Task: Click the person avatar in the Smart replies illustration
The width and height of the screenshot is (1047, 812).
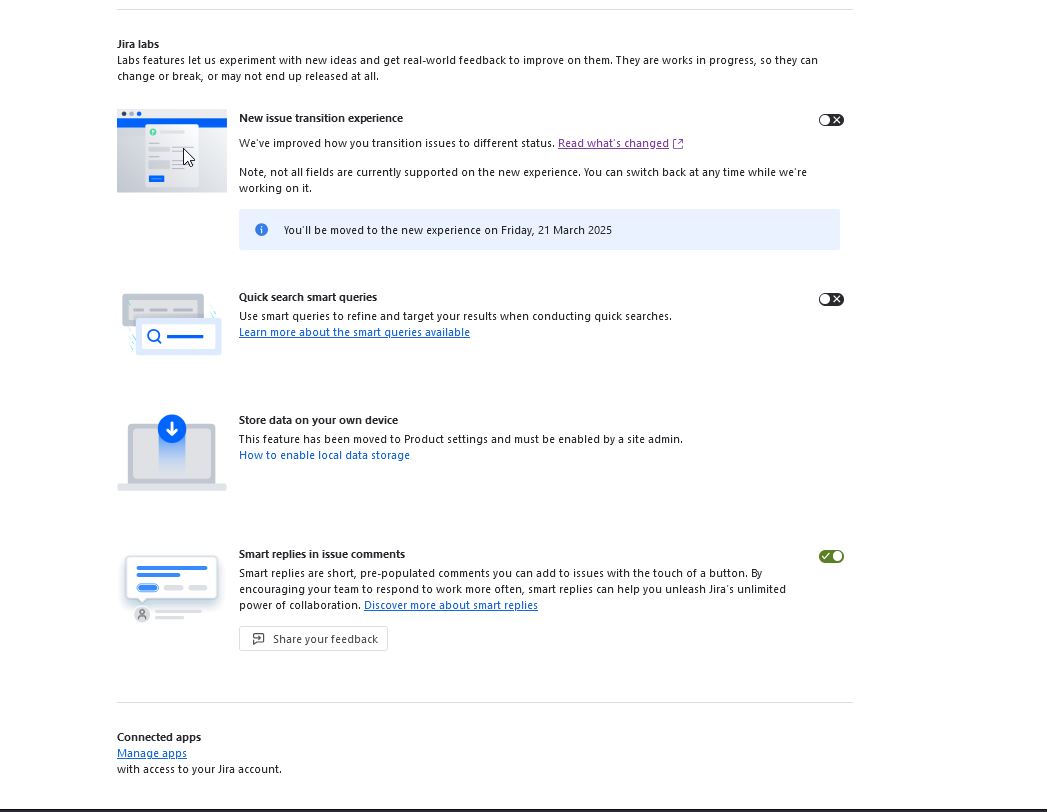Action: click(143, 612)
